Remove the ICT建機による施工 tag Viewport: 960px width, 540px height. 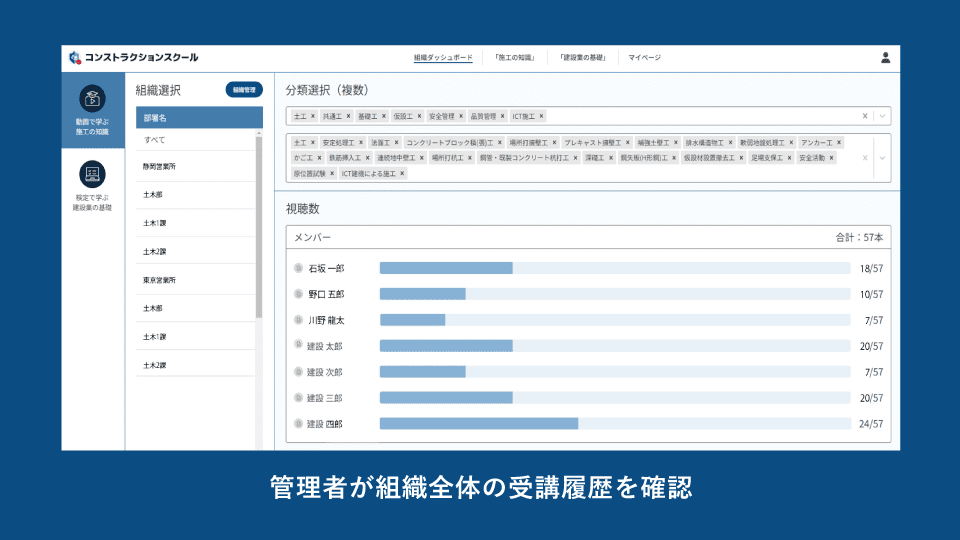[x=402, y=174]
